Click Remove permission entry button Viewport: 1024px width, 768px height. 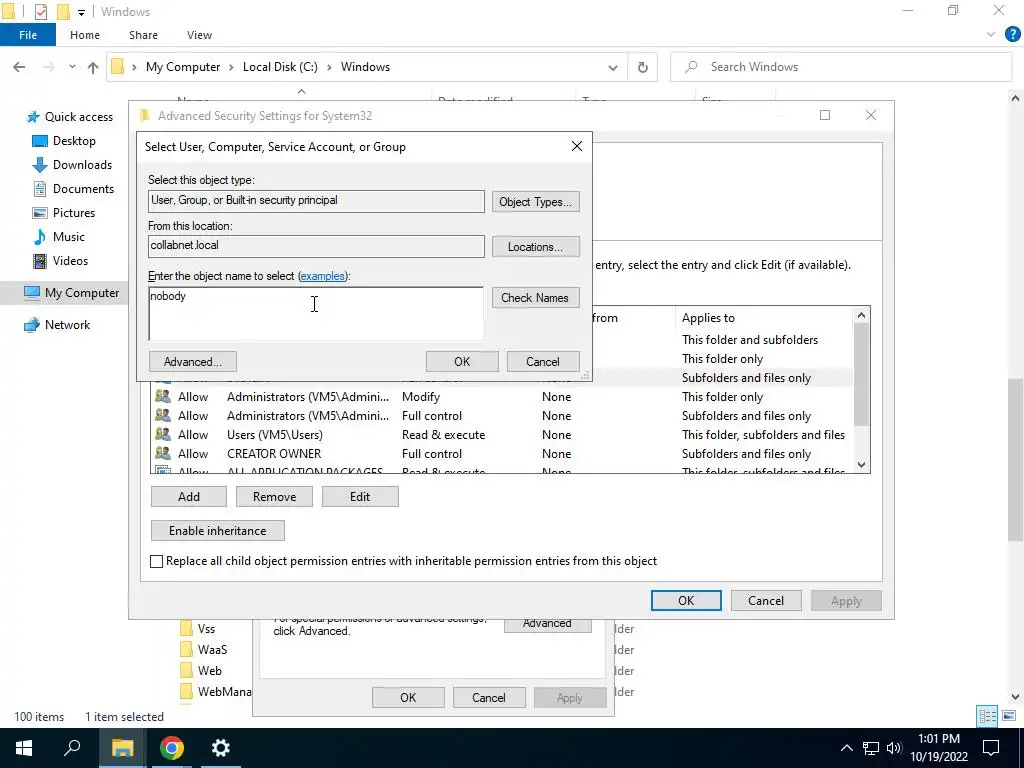[274, 497]
